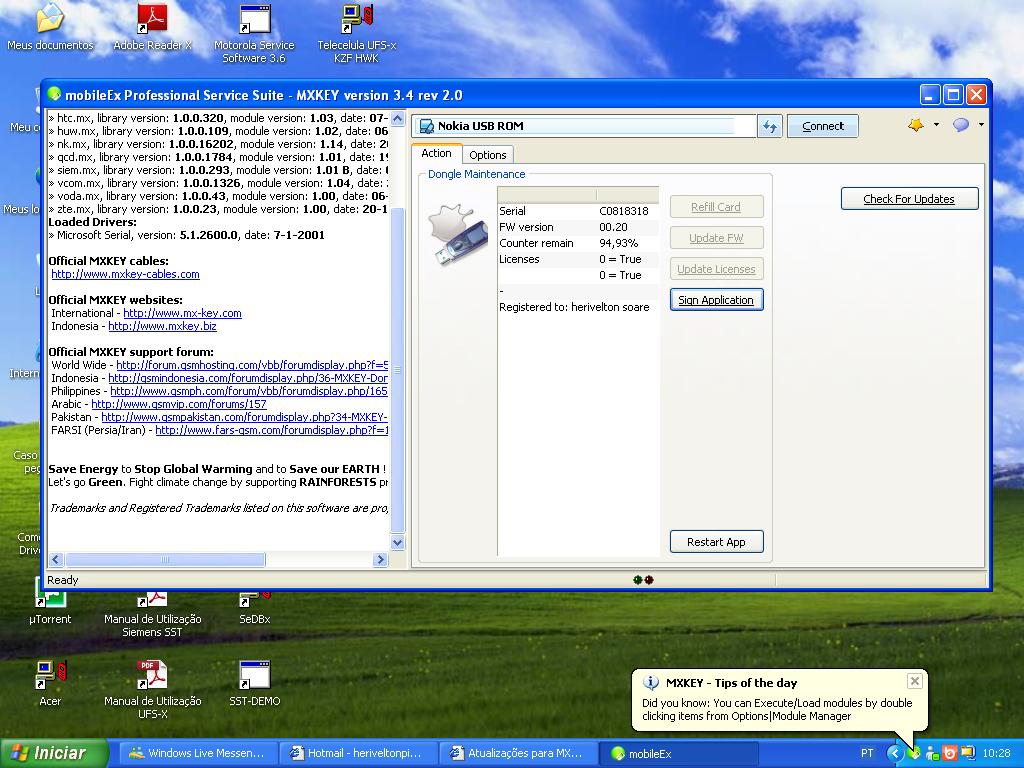The width and height of the screenshot is (1024, 768).
Task: Switch to the Options tab
Action: 488,155
